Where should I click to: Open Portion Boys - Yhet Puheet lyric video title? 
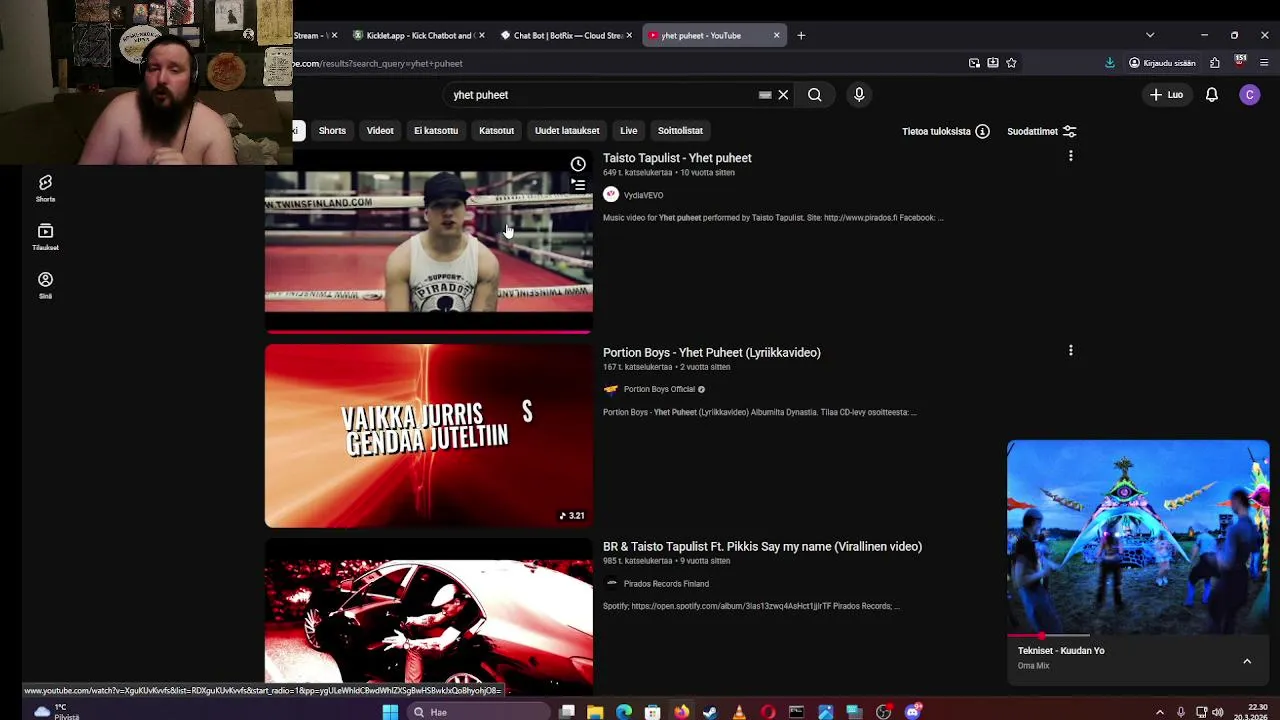pos(711,352)
